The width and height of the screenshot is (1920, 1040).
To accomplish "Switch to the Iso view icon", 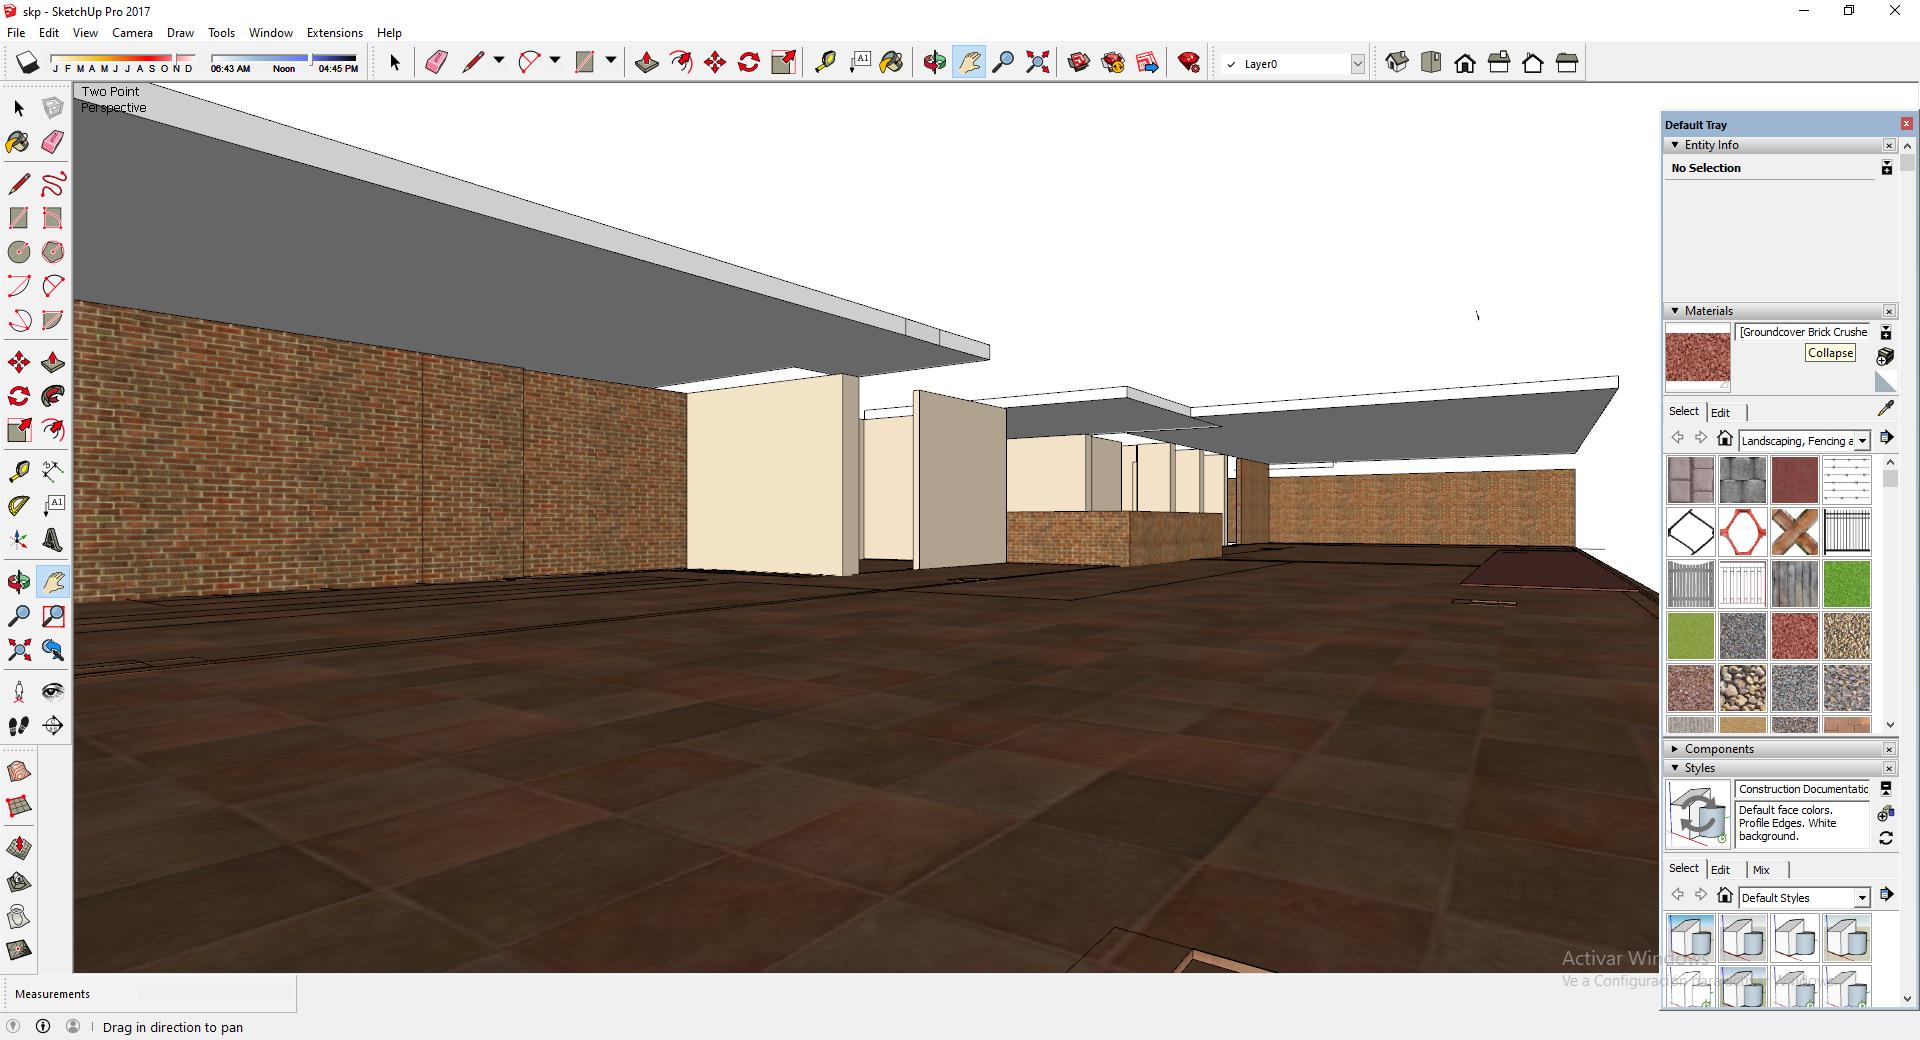I will [x=1397, y=63].
